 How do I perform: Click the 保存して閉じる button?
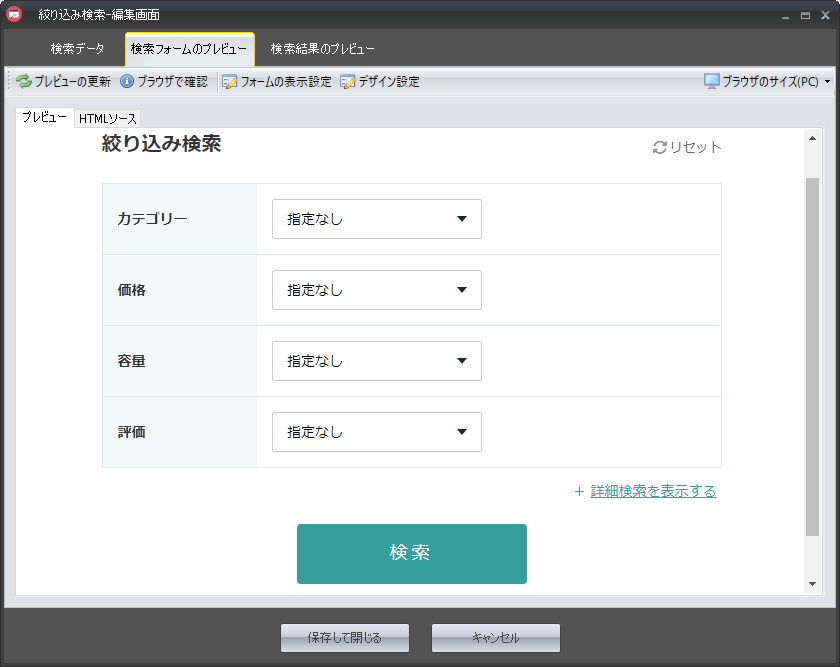344,637
